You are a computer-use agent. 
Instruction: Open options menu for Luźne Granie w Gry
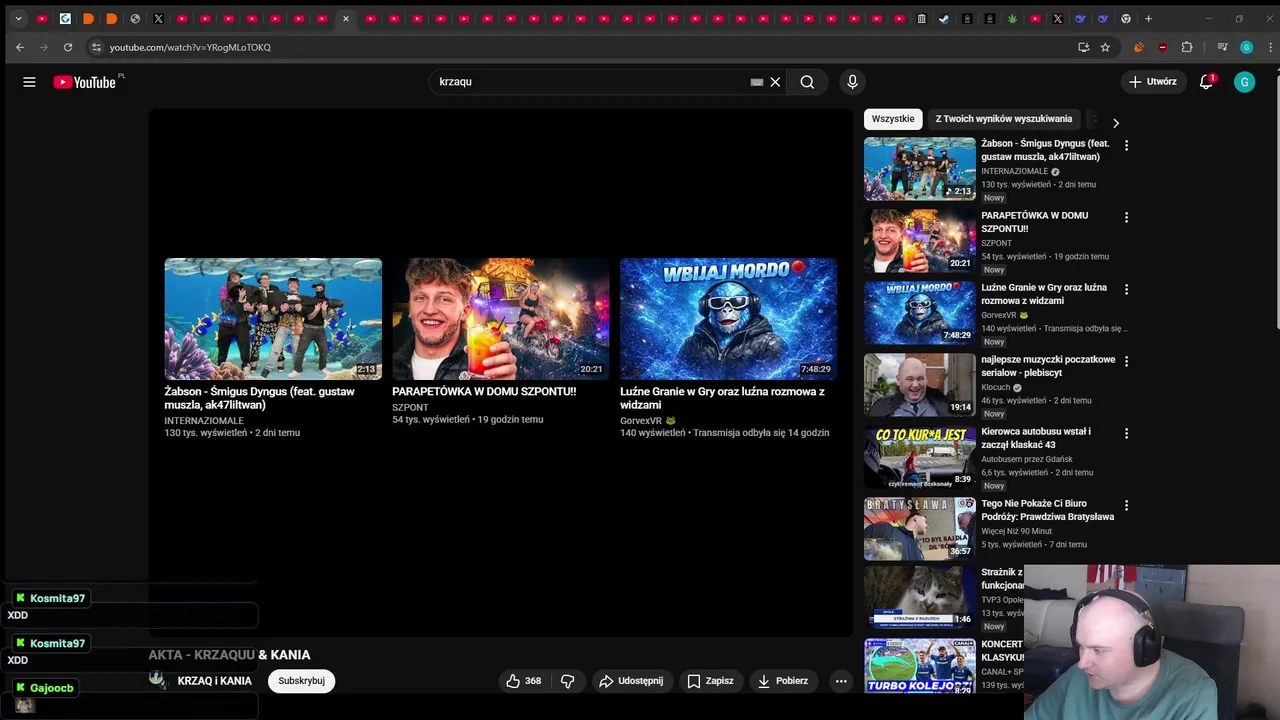(1126, 289)
